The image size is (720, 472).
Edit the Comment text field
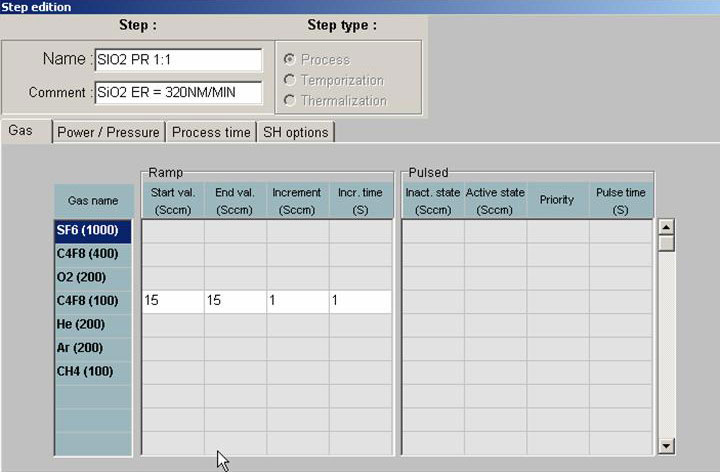[x=178, y=93]
